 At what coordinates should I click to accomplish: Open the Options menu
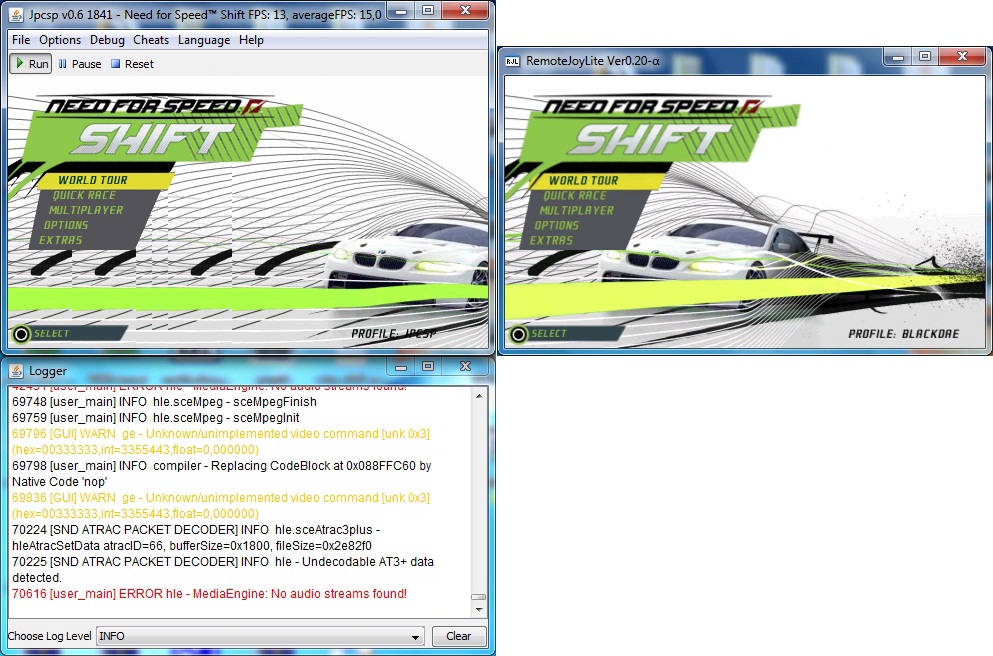click(x=60, y=40)
